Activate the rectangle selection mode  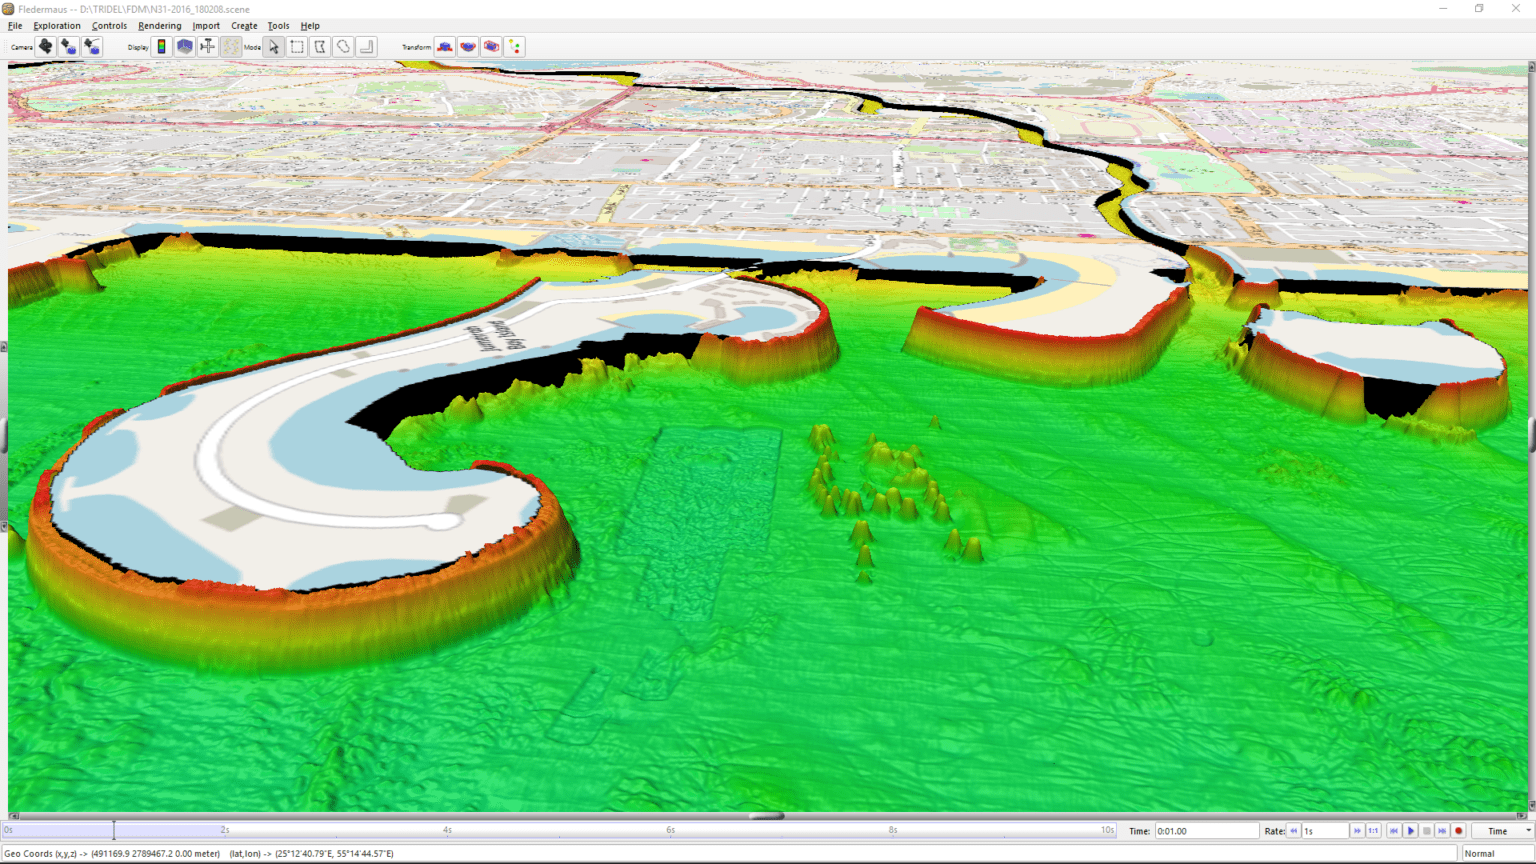click(x=297, y=46)
